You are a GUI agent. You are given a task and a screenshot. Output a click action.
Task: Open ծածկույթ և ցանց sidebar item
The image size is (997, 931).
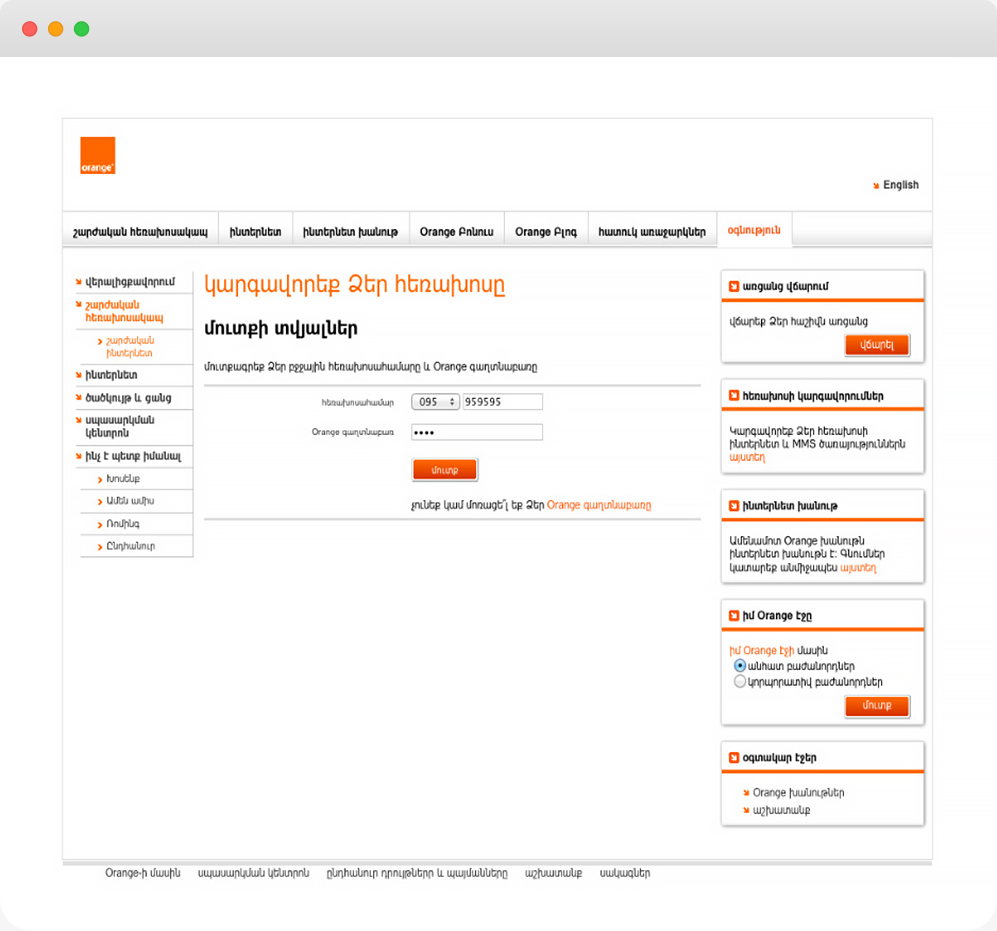click(x=128, y=398)
